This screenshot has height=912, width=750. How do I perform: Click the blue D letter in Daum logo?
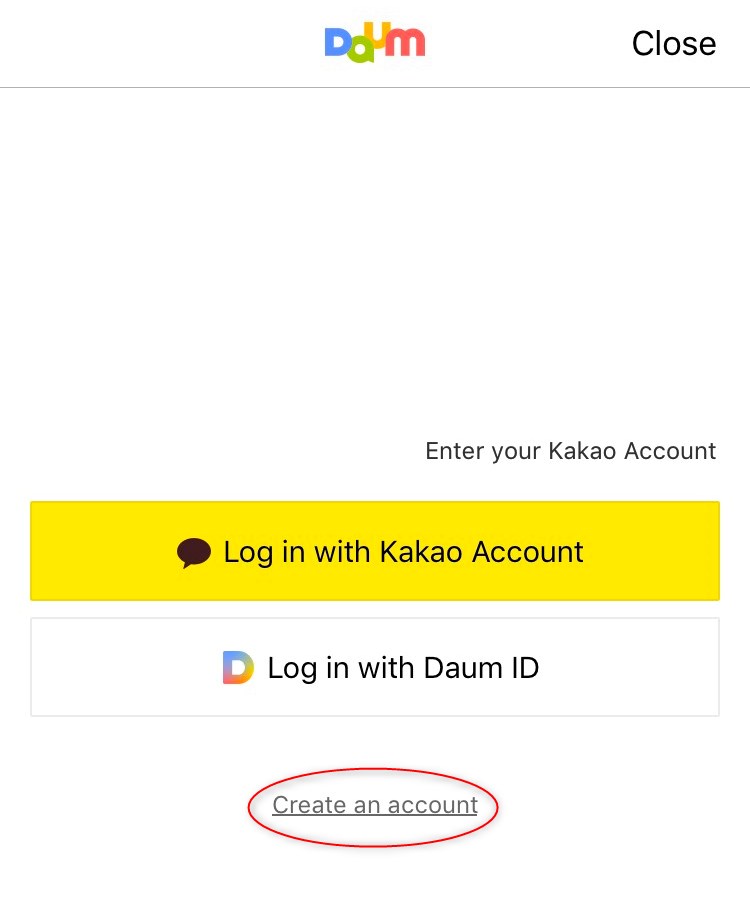(x=337, y=43)
